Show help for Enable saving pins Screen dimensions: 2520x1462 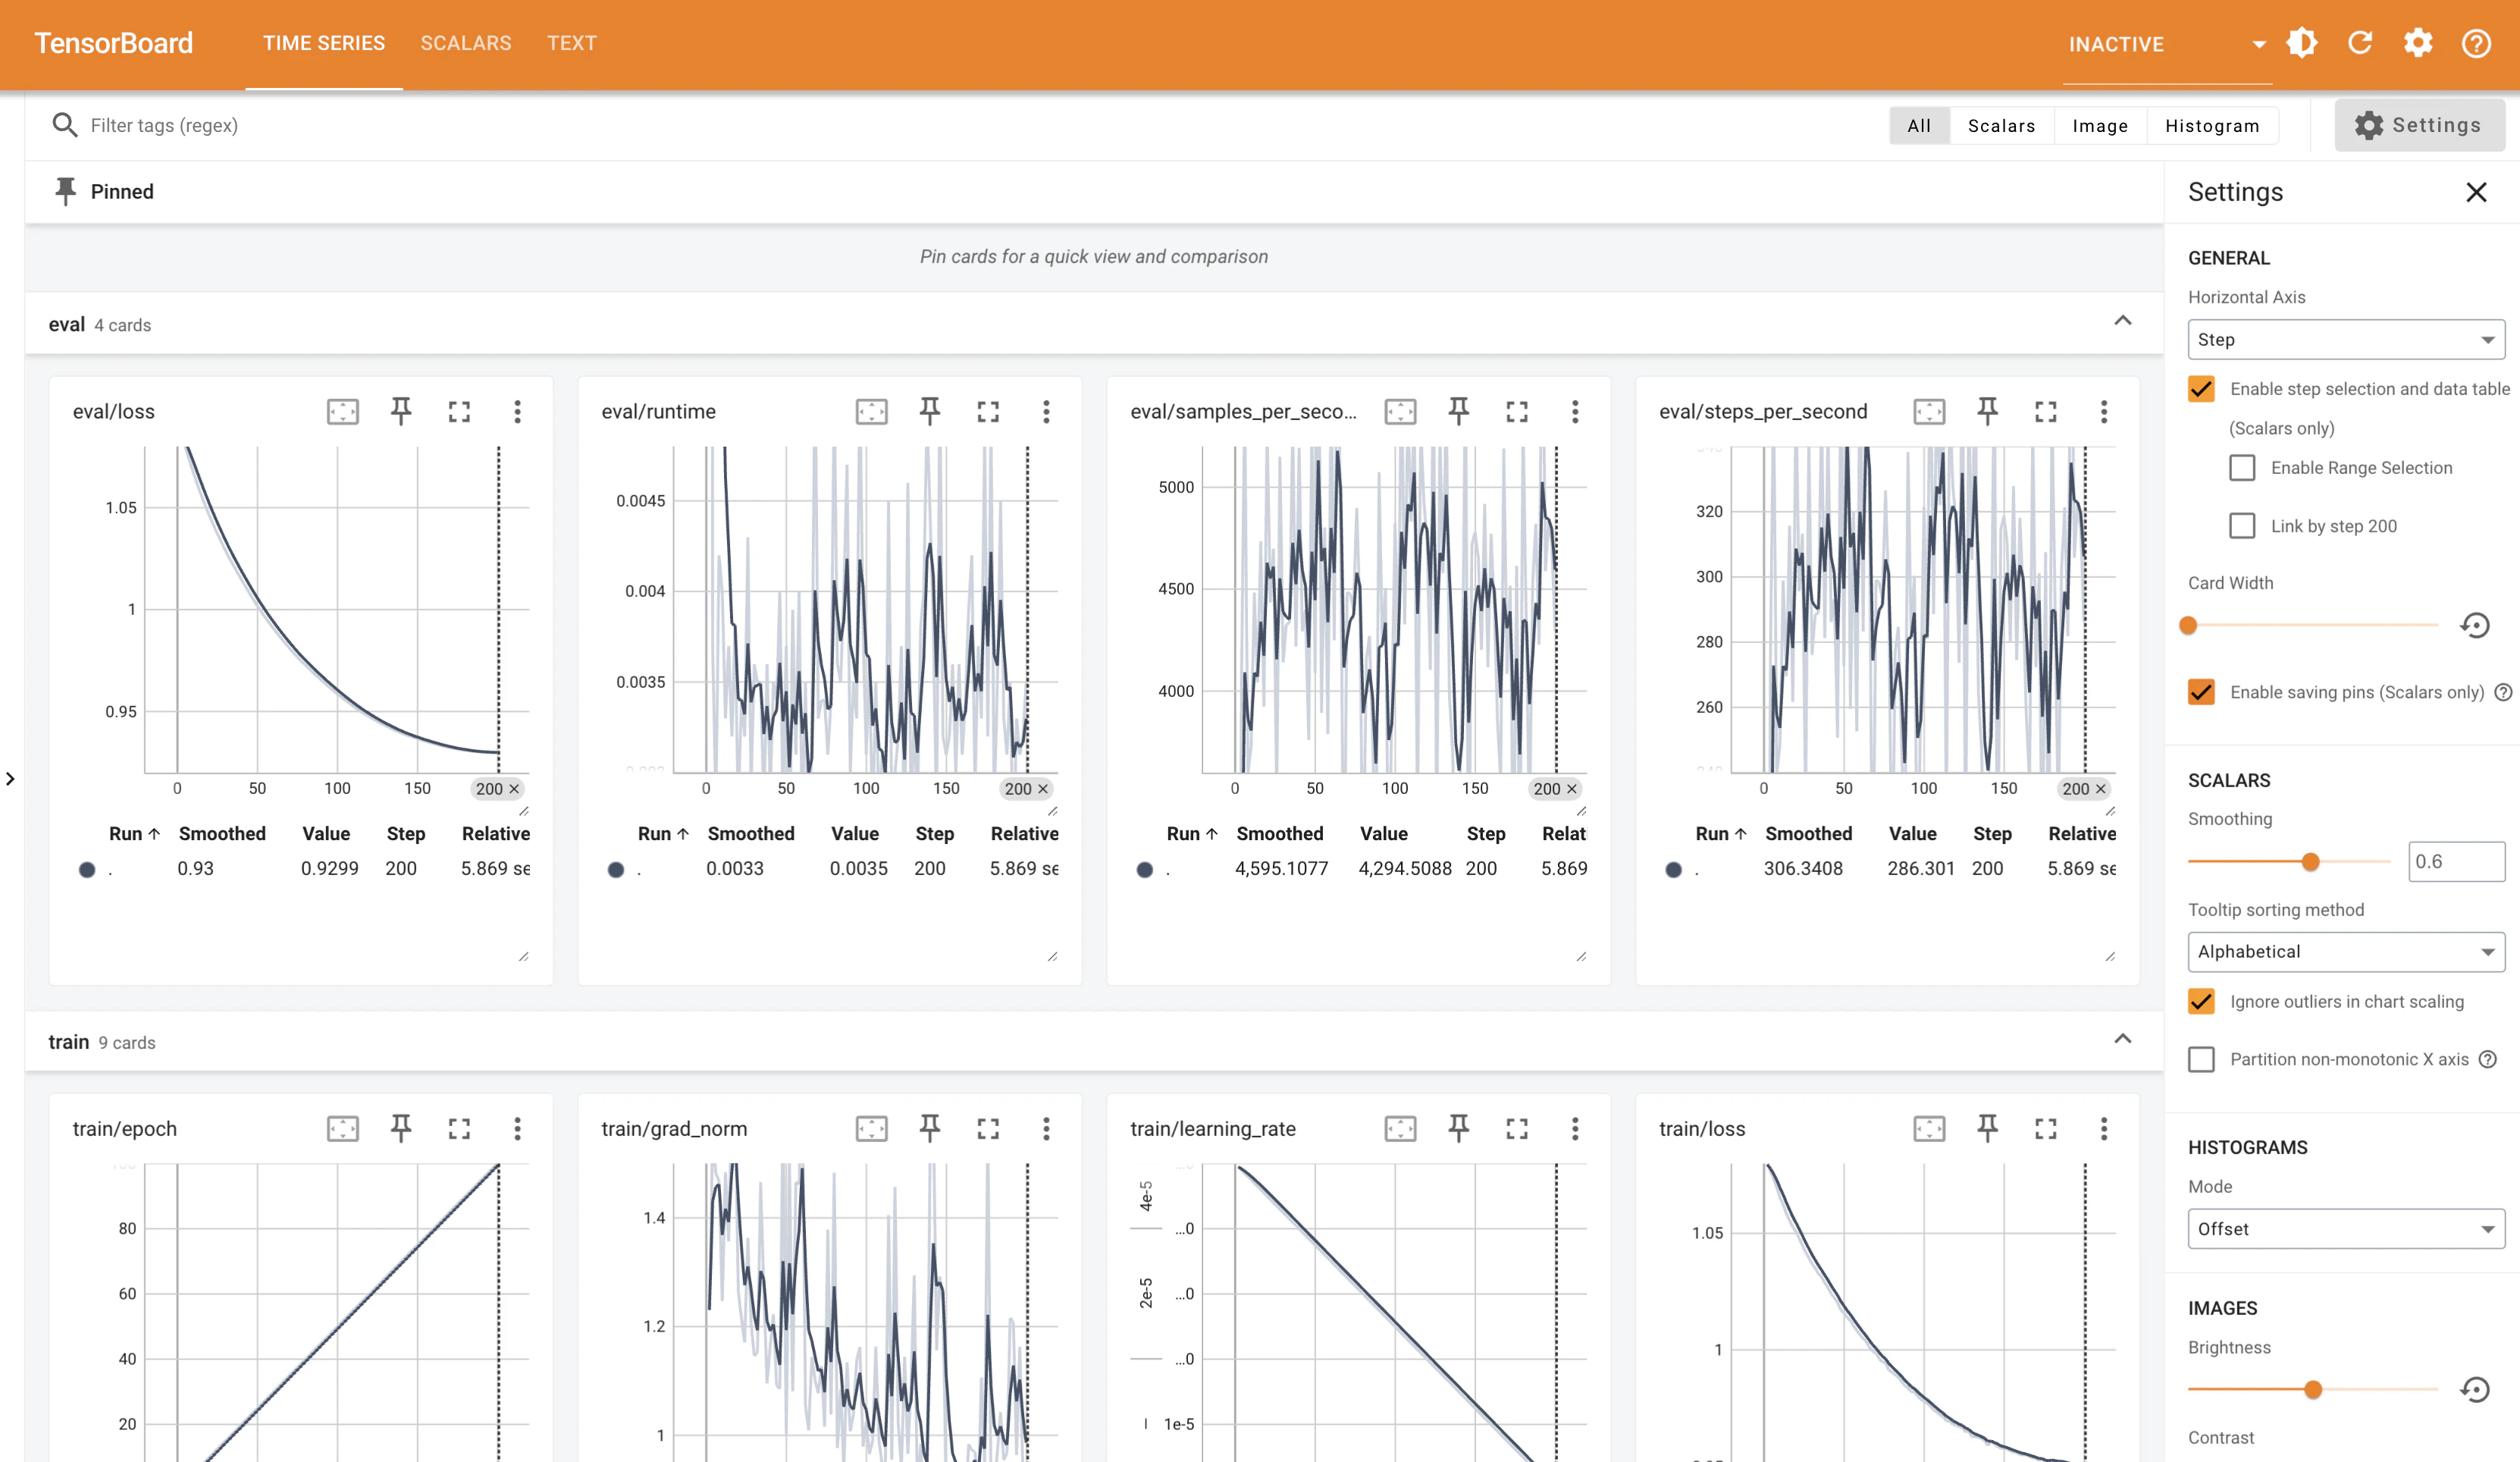(x=2503, y=692)
